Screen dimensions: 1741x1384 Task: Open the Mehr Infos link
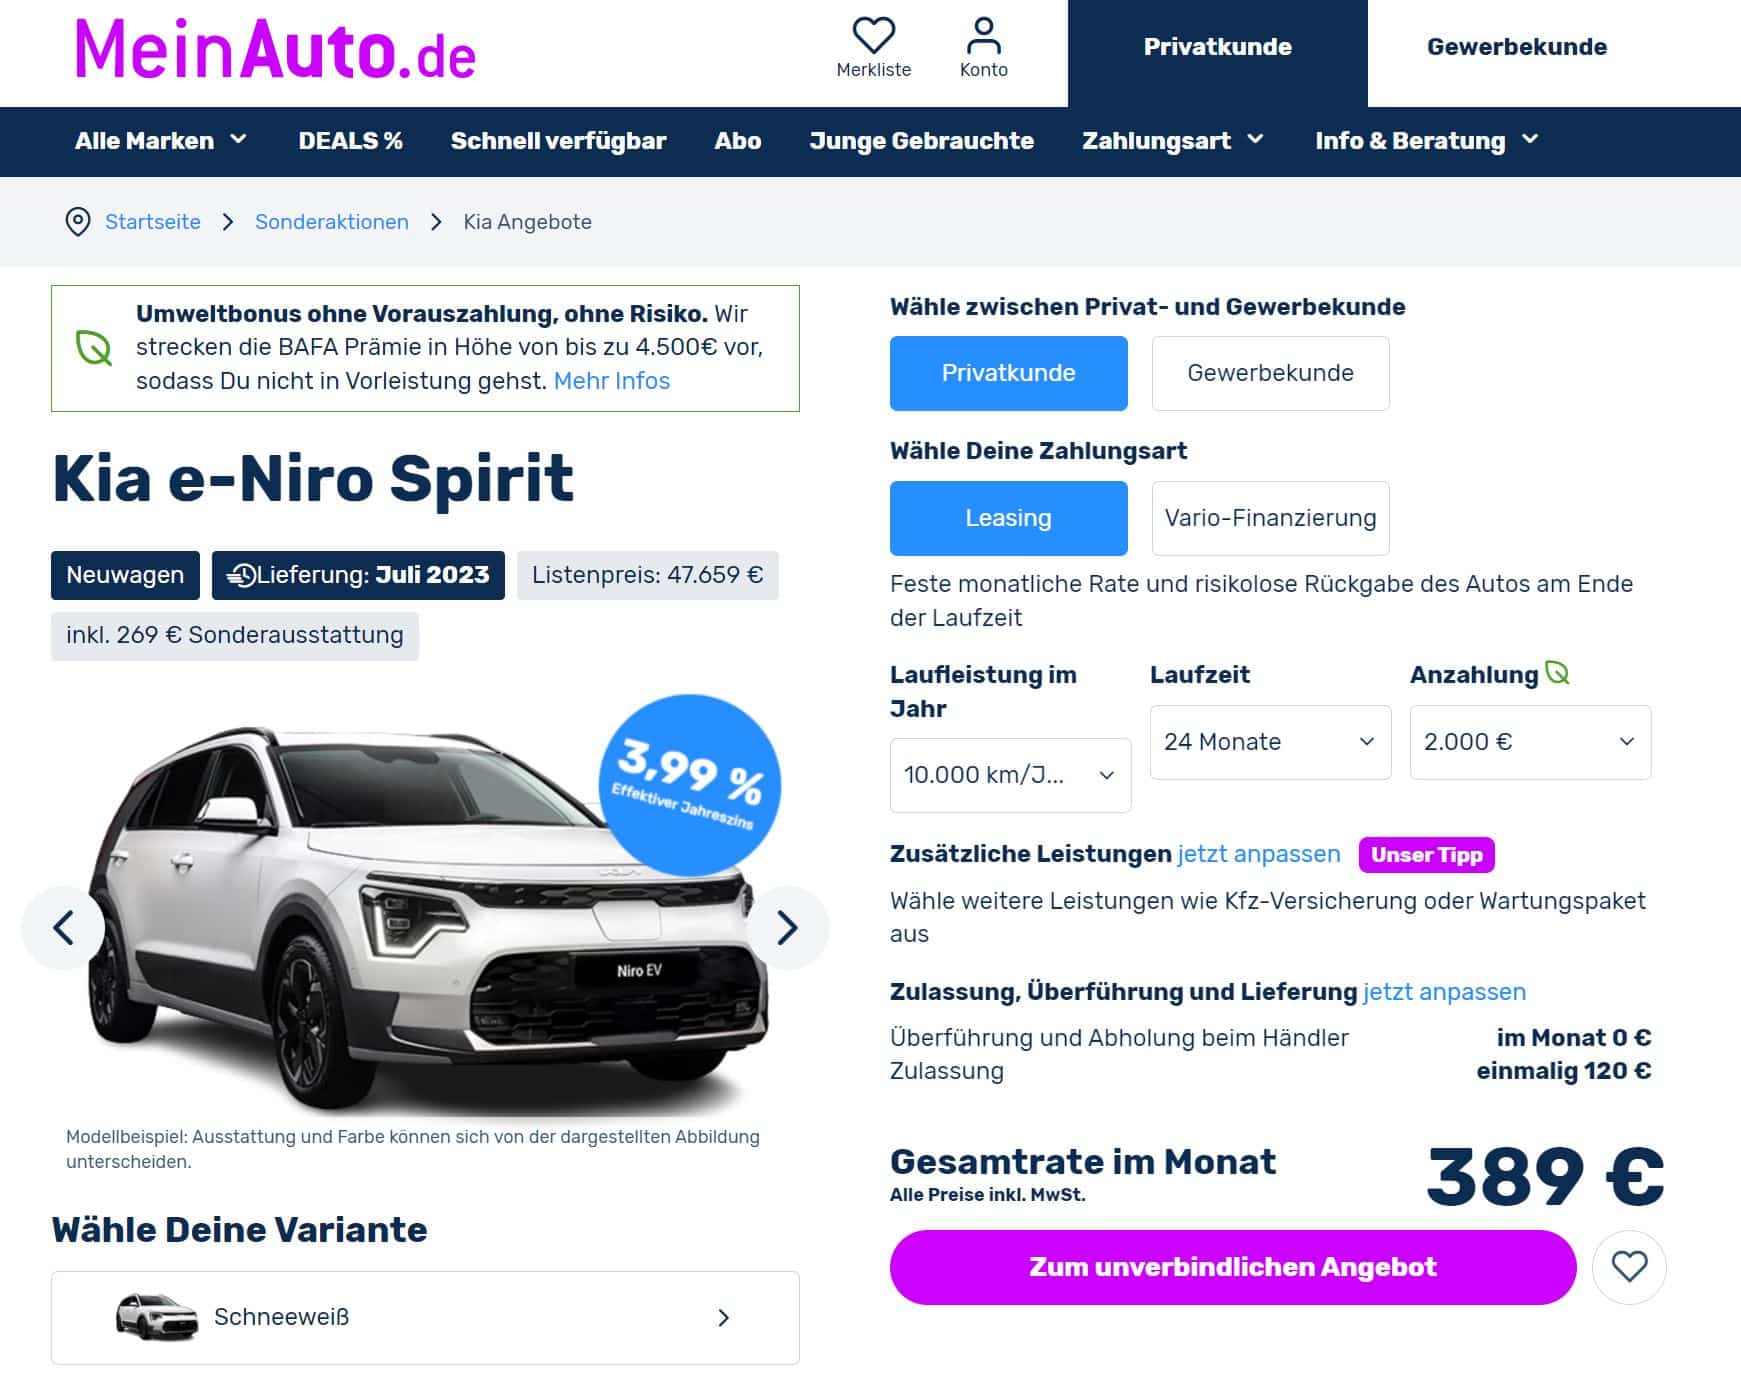tap(611, 381)
